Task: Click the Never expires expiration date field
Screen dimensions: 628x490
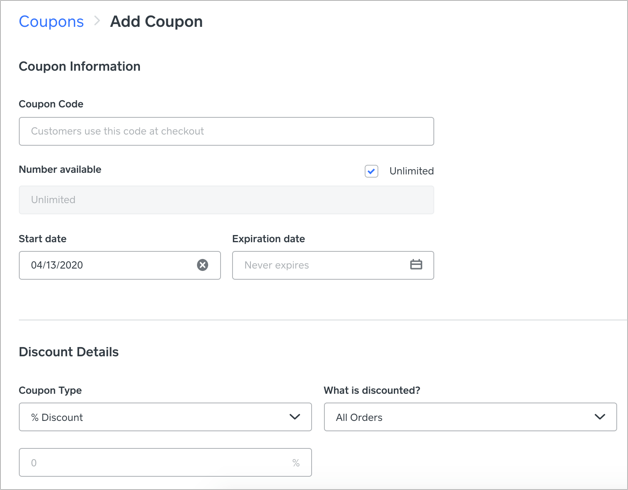Action: coord(320,265)
